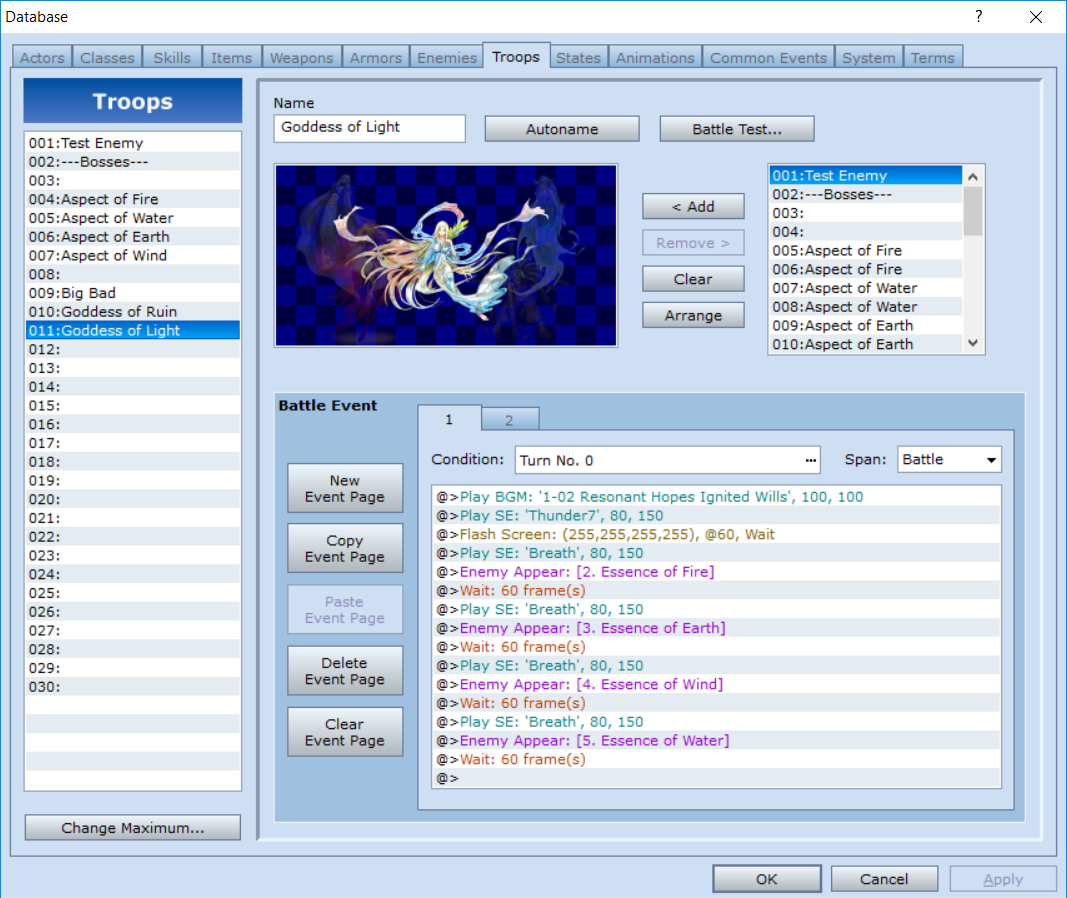The image size is (1067, 898).
Task: Open the Span dropdown
Action: 949,460
